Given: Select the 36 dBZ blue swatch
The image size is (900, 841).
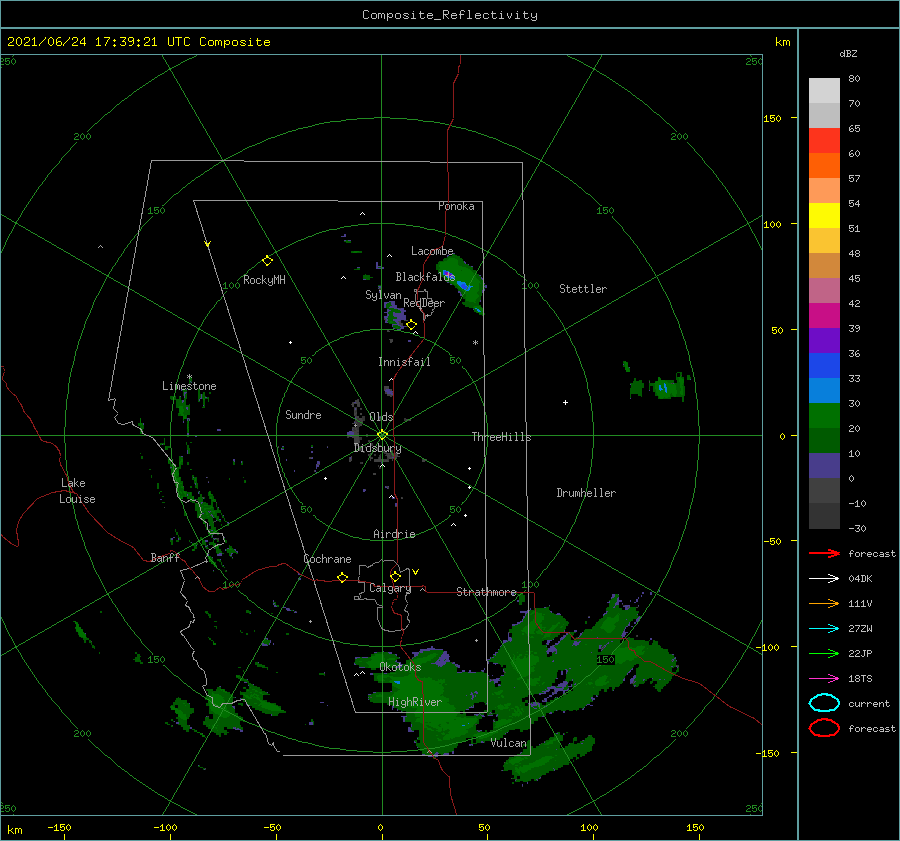Looking at the screenshot, I should tap(824, 366).
